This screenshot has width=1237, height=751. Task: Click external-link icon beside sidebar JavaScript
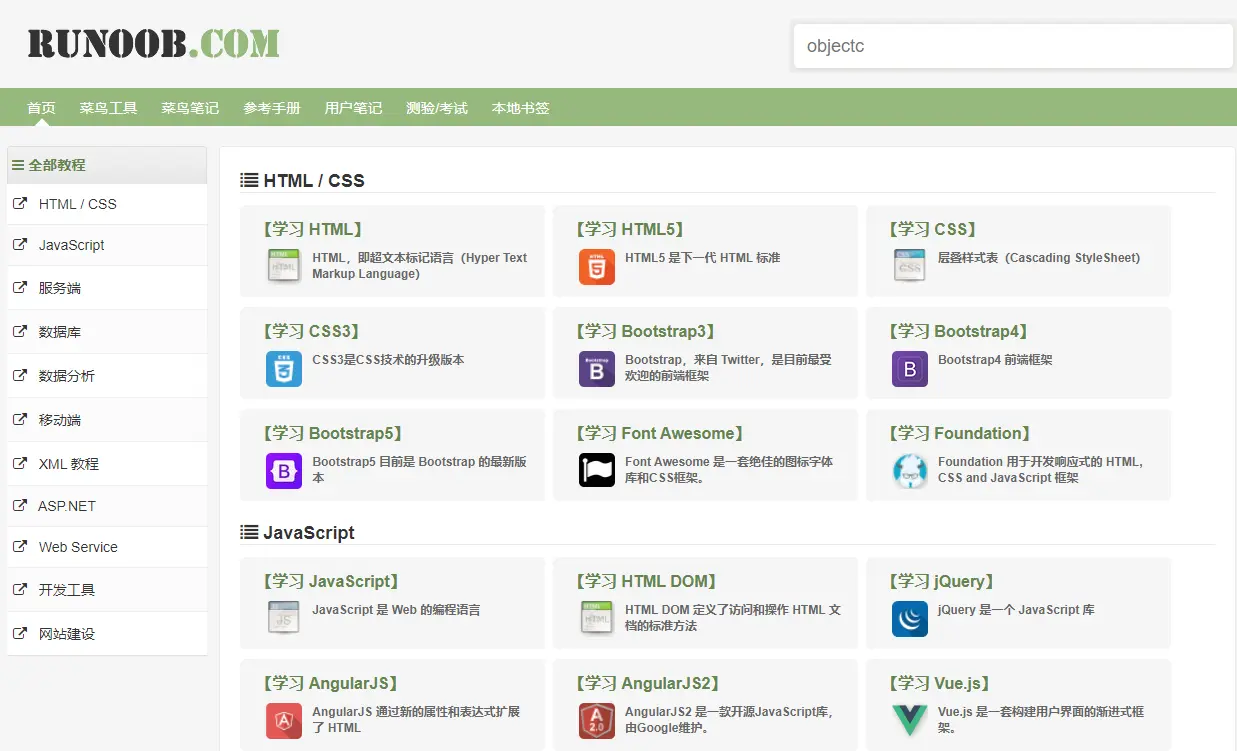pos(20,244)
